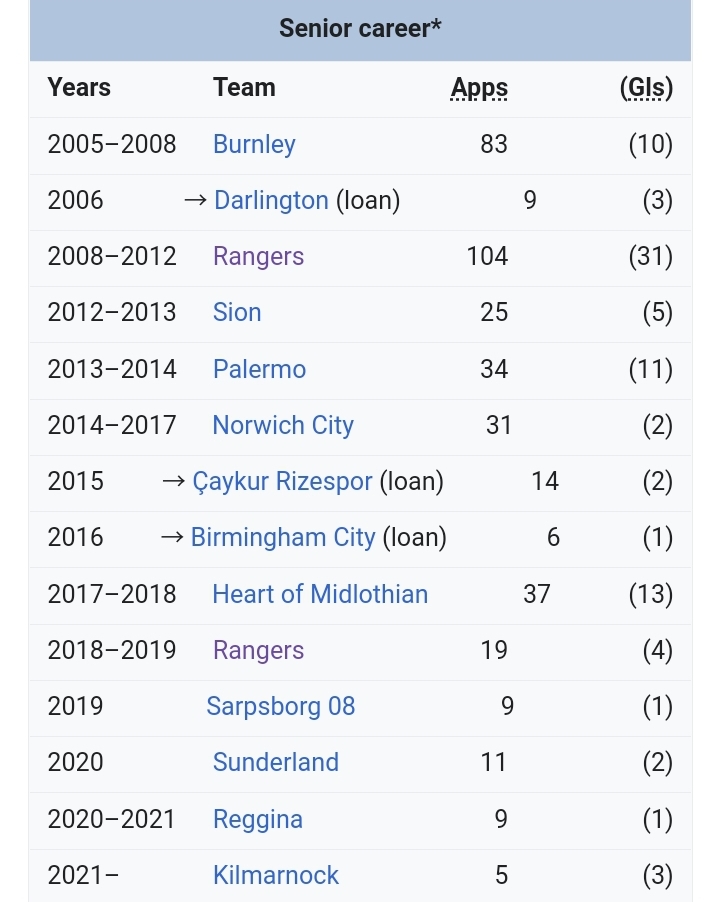Open Rangers link in the 2008–2012 row
This screenshot has height=902, width=719.
[258, 256]
